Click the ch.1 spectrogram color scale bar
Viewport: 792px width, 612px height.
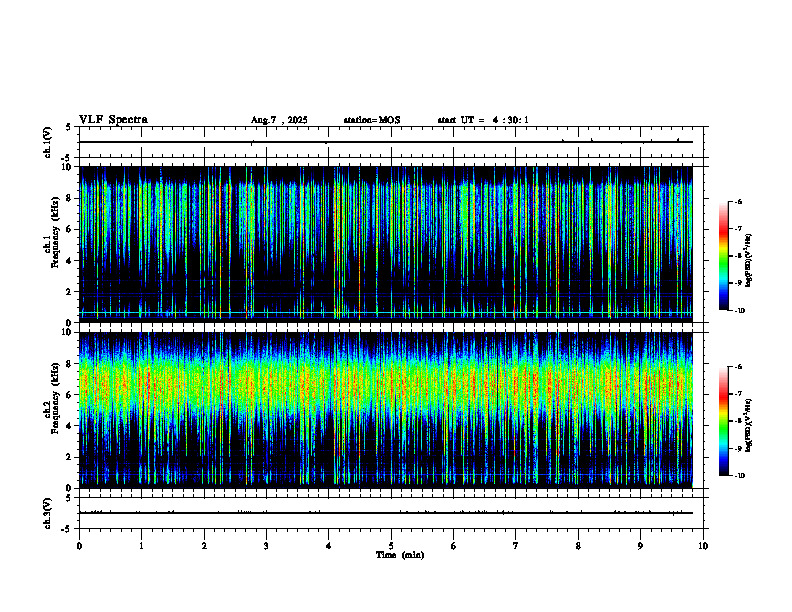click(723, 256)
